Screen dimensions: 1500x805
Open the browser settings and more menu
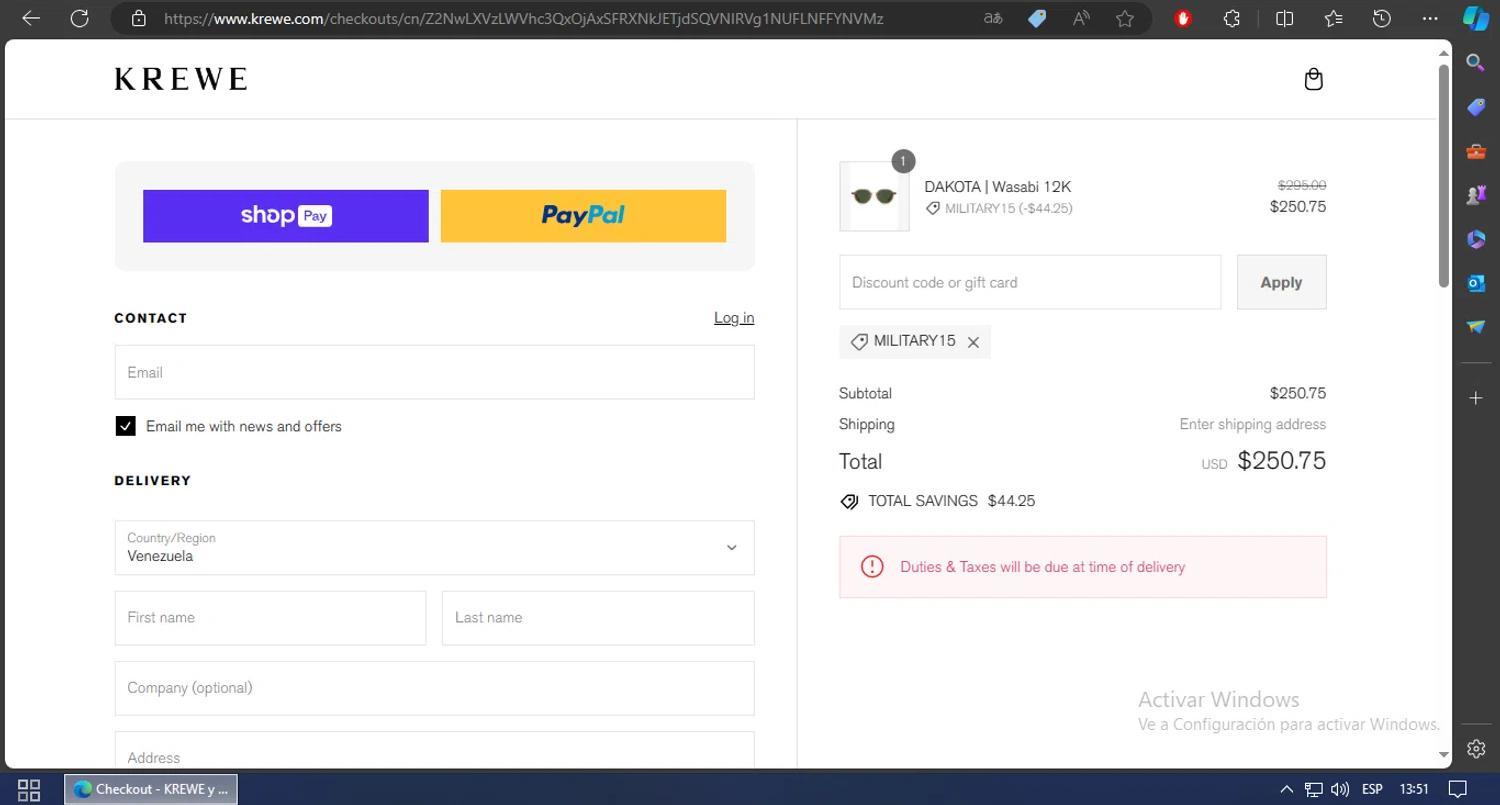tap(1430, 18)
